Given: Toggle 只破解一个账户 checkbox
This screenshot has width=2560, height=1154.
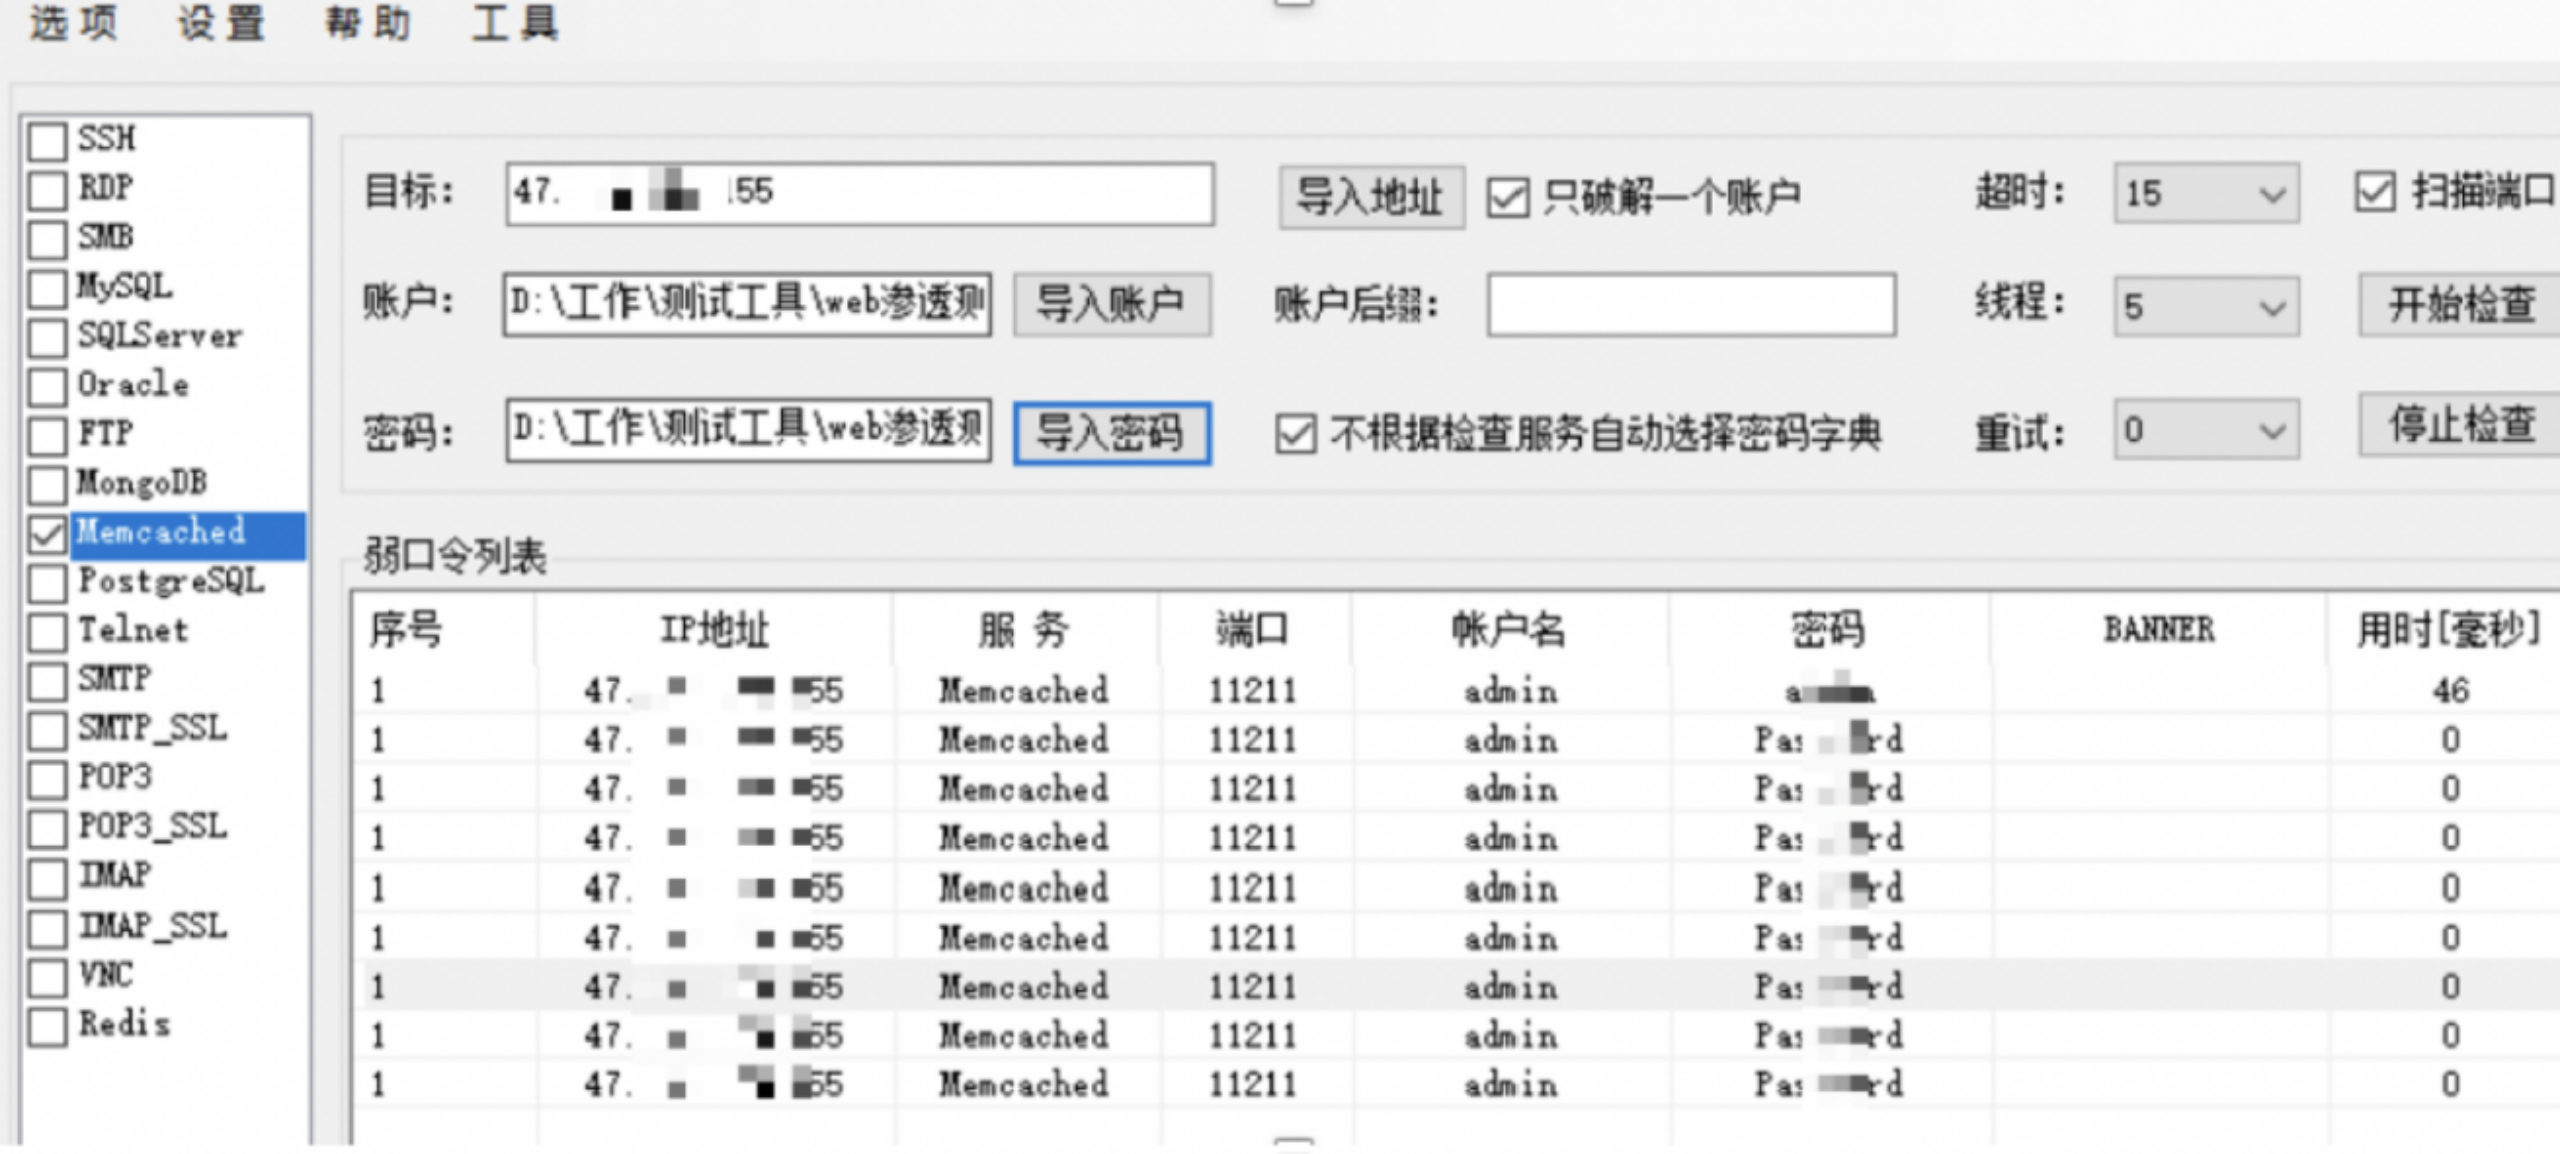Looking at the screenshot, I should pyautogui.click(x=1507, y=197).
